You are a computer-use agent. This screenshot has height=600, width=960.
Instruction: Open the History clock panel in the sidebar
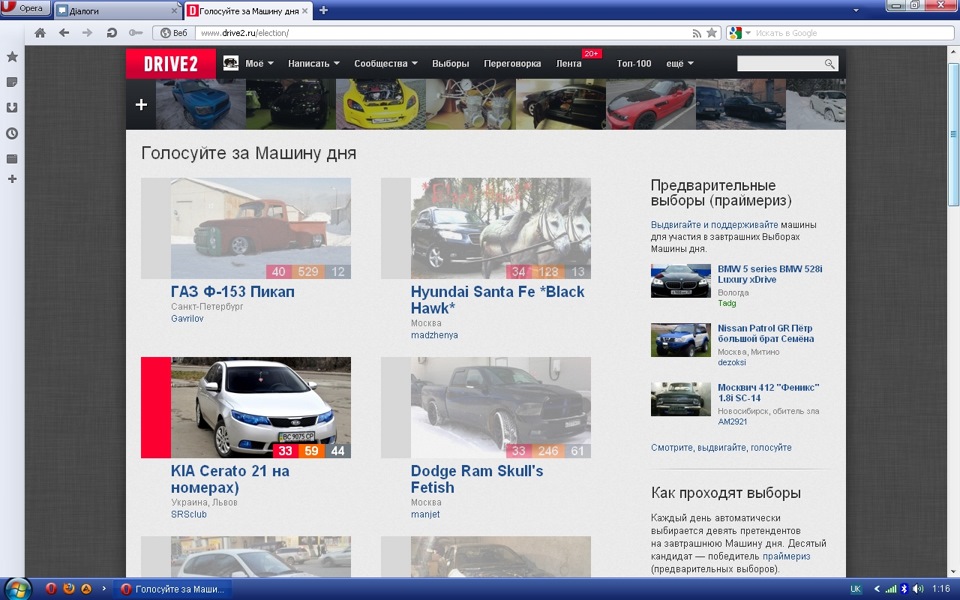click(x=13, y=132)
